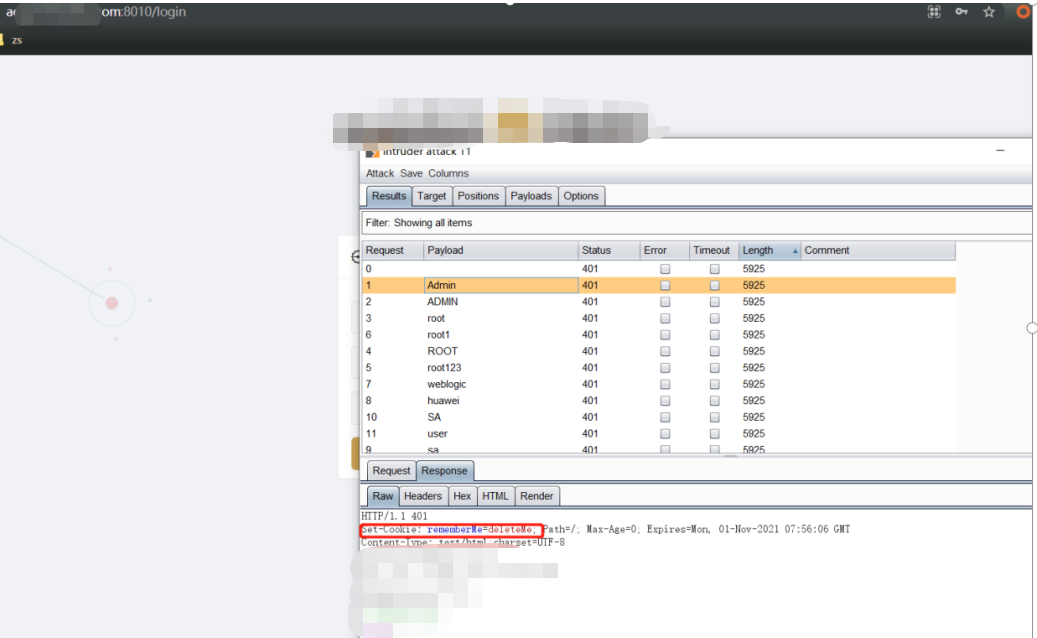Image resolution: width=1037 pixels, height=638 pixels.
Task: Open the Response viewer tab
Action: tap(444, 471)
